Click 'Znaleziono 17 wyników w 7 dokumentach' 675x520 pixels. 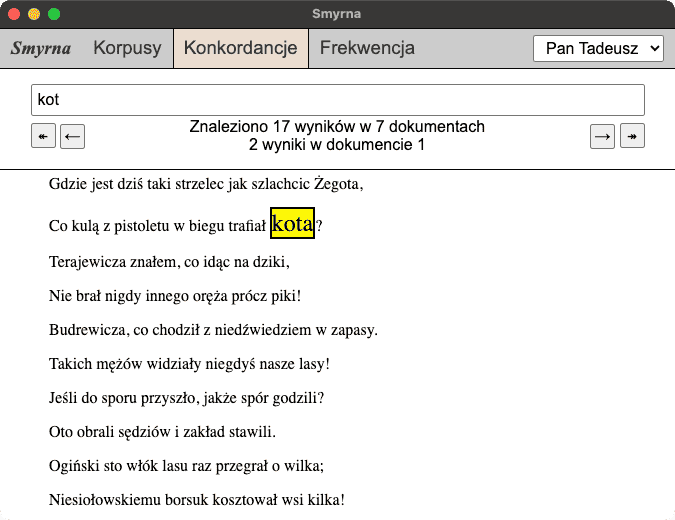(337, 127)
